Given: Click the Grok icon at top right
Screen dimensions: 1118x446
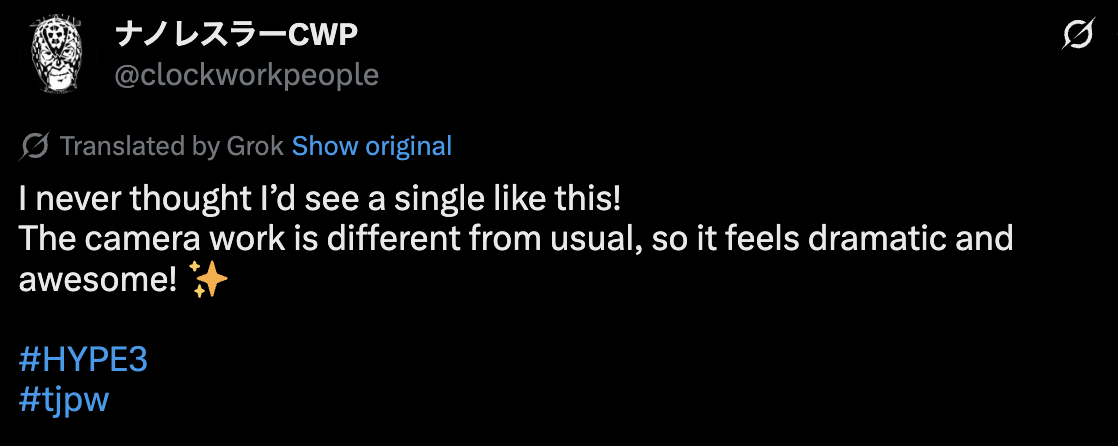Looking at the screenshot, I should [1078, 37].
